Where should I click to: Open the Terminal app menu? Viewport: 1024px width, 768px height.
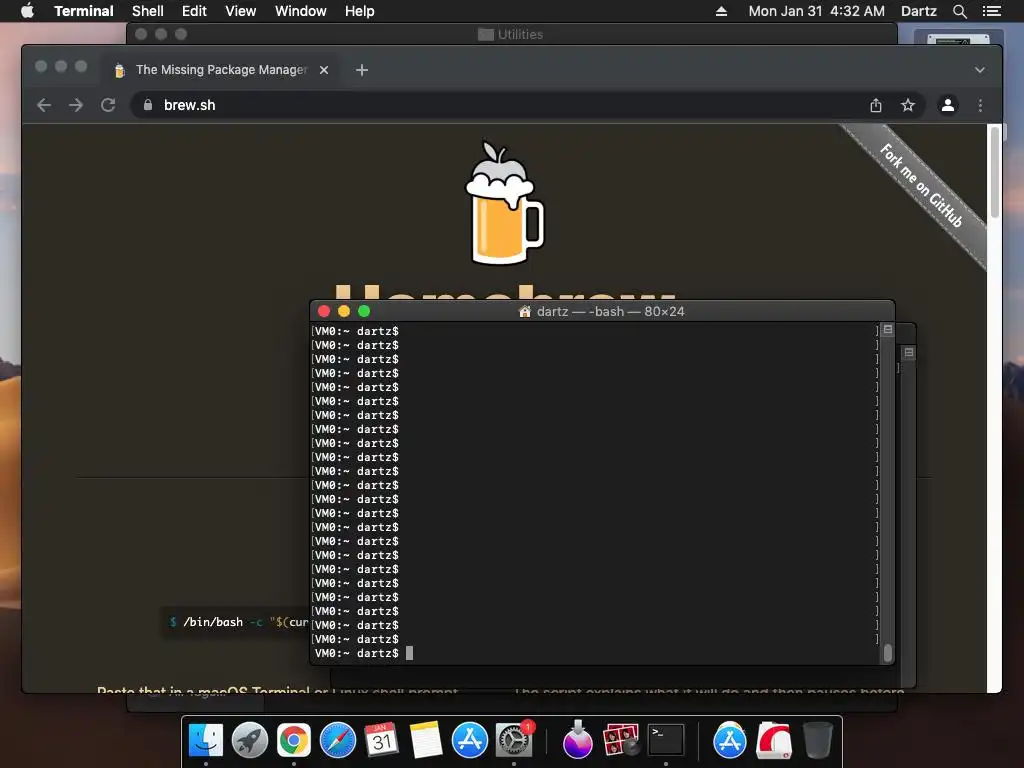click(x=84, y=11)
